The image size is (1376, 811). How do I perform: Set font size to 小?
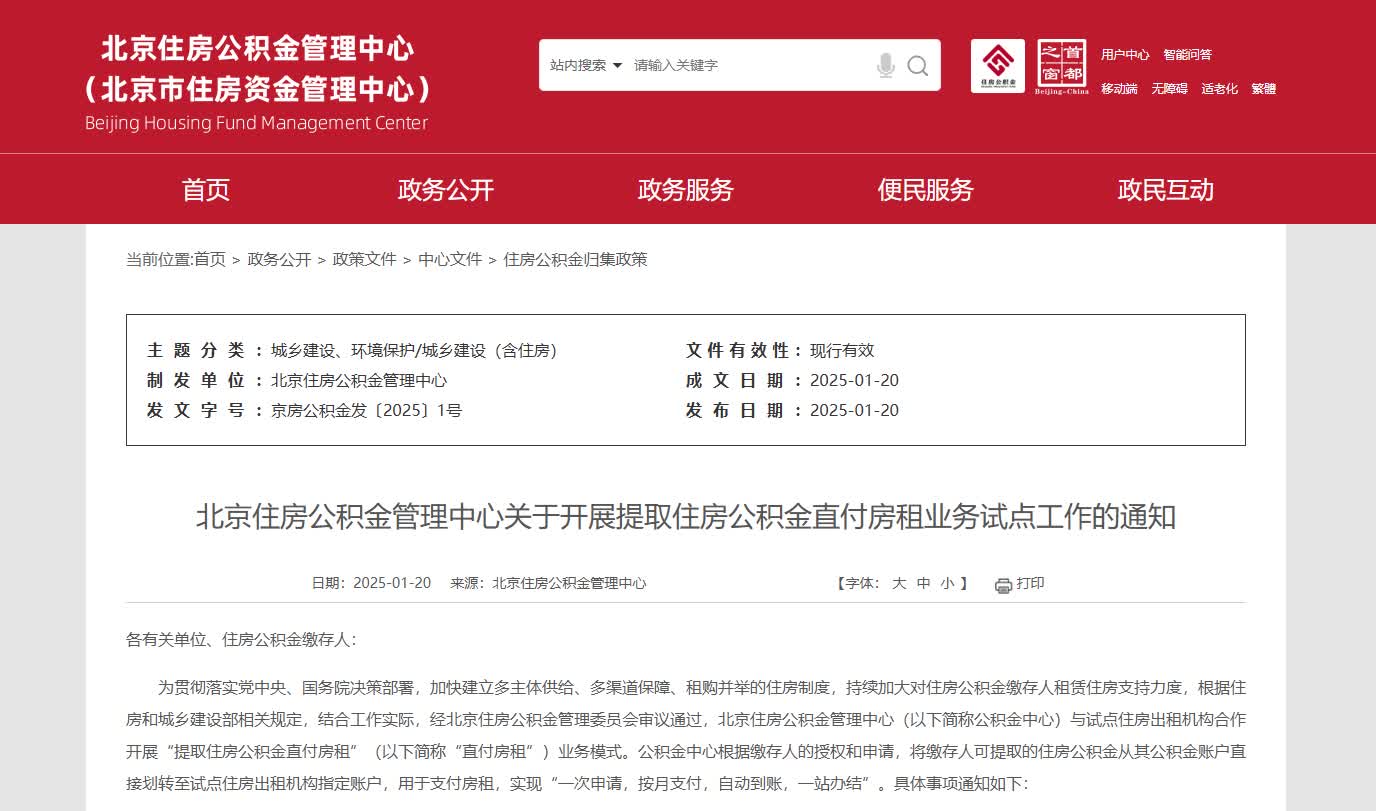point(947,583)
